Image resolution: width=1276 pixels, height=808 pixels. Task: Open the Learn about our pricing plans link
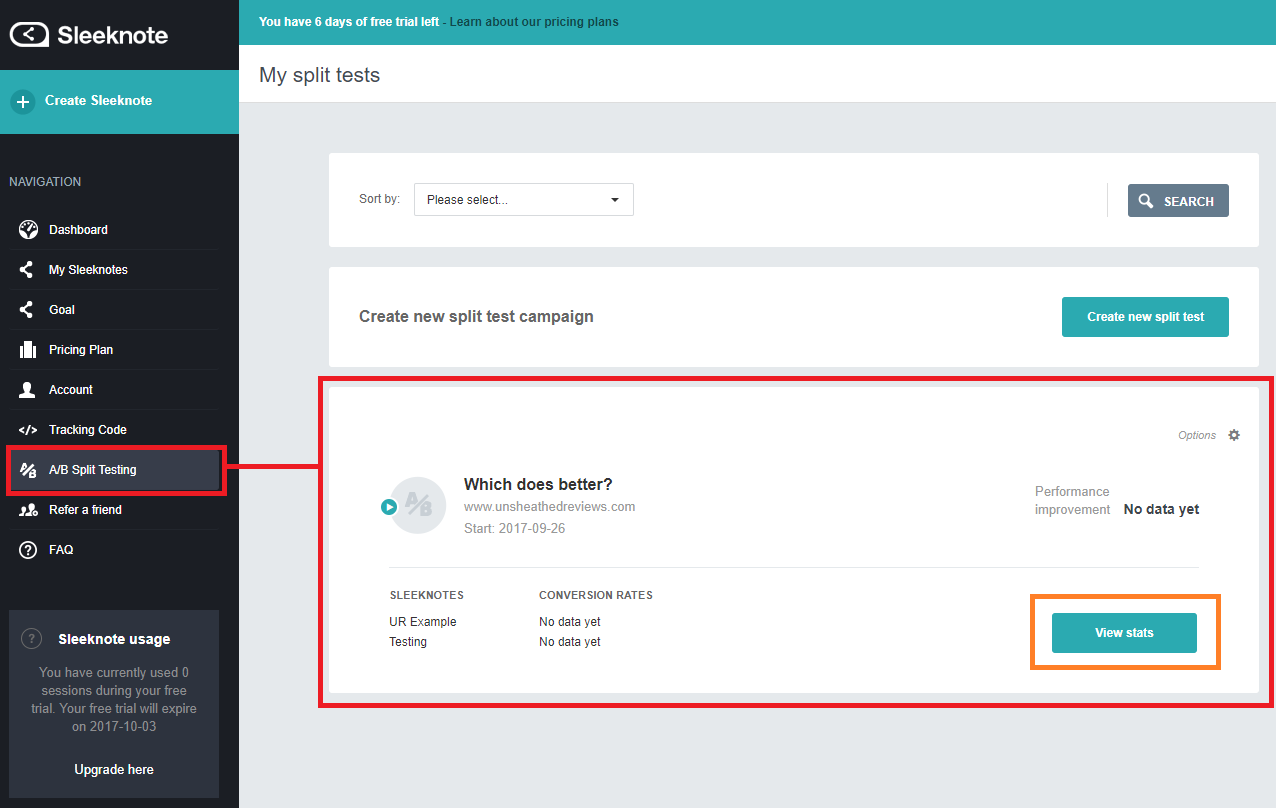click(534, 22)
